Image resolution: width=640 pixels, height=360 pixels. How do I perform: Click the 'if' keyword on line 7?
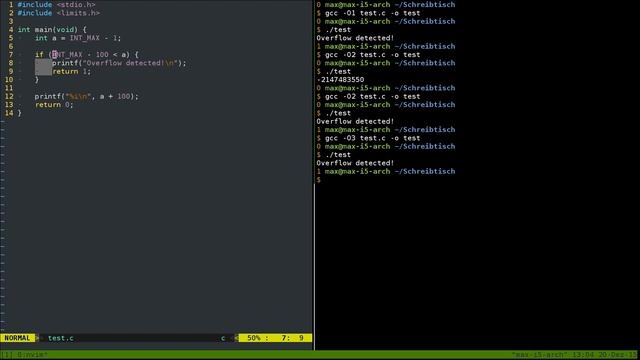(39, 55)
